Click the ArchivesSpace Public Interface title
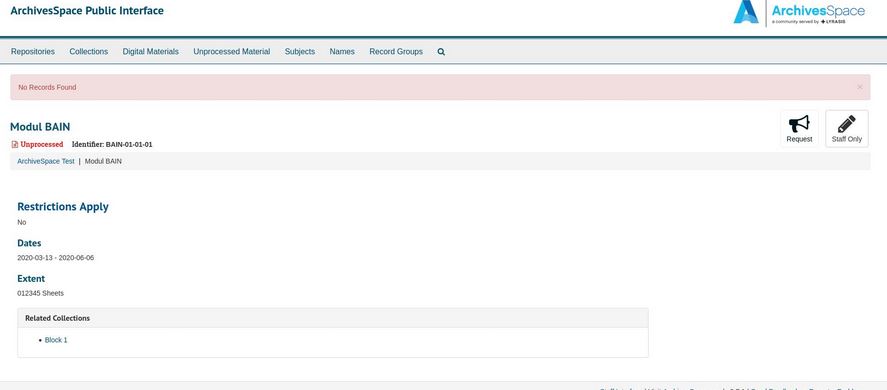This screenshot has height=390, width=887. [87, 10]
